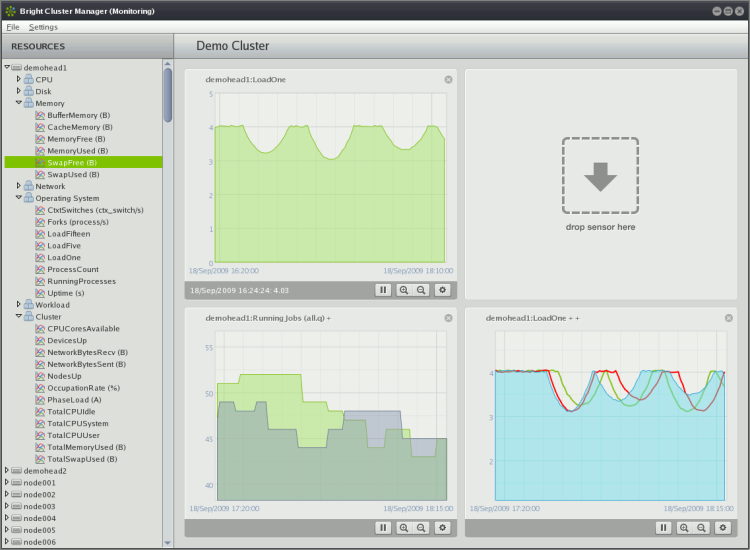The image size is (750, 550).
Task: Select the TotalCPUUser sensor
Action: tap(74, 435)
